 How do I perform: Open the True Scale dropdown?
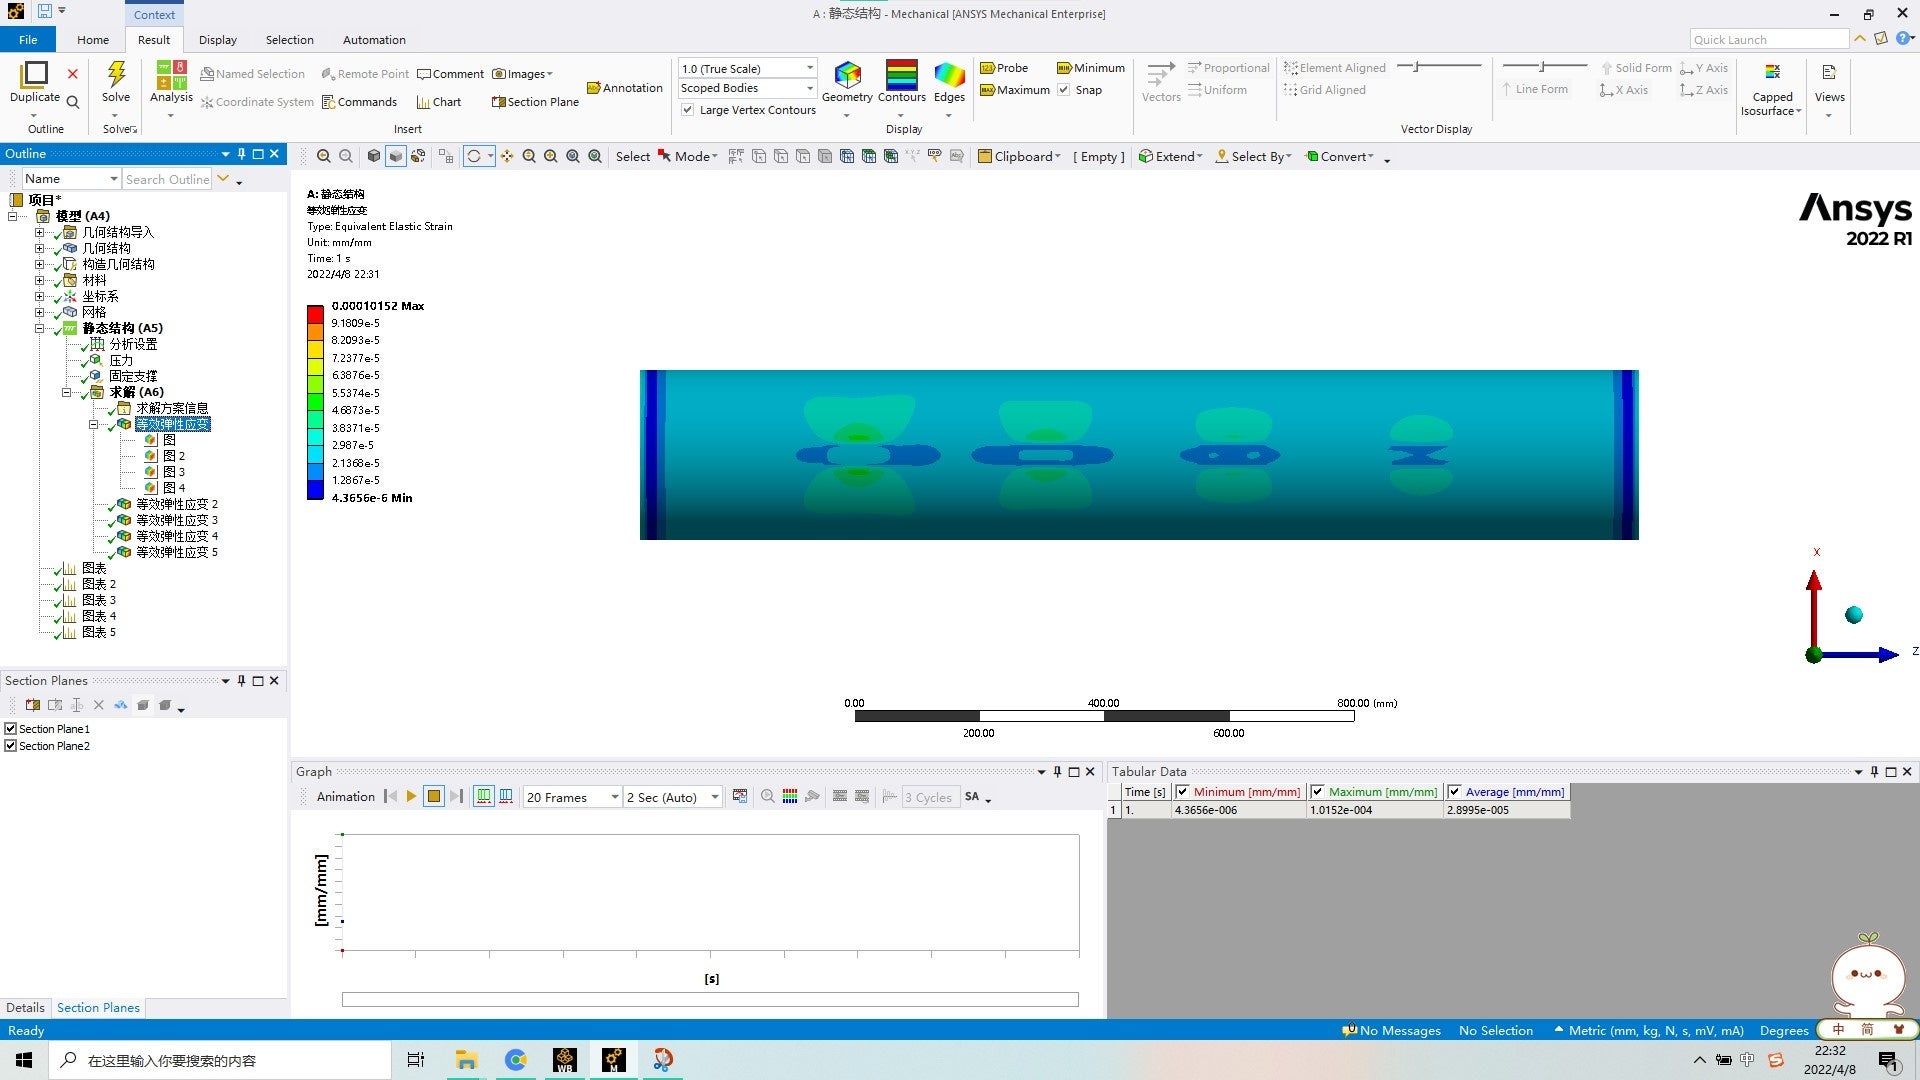809,68
